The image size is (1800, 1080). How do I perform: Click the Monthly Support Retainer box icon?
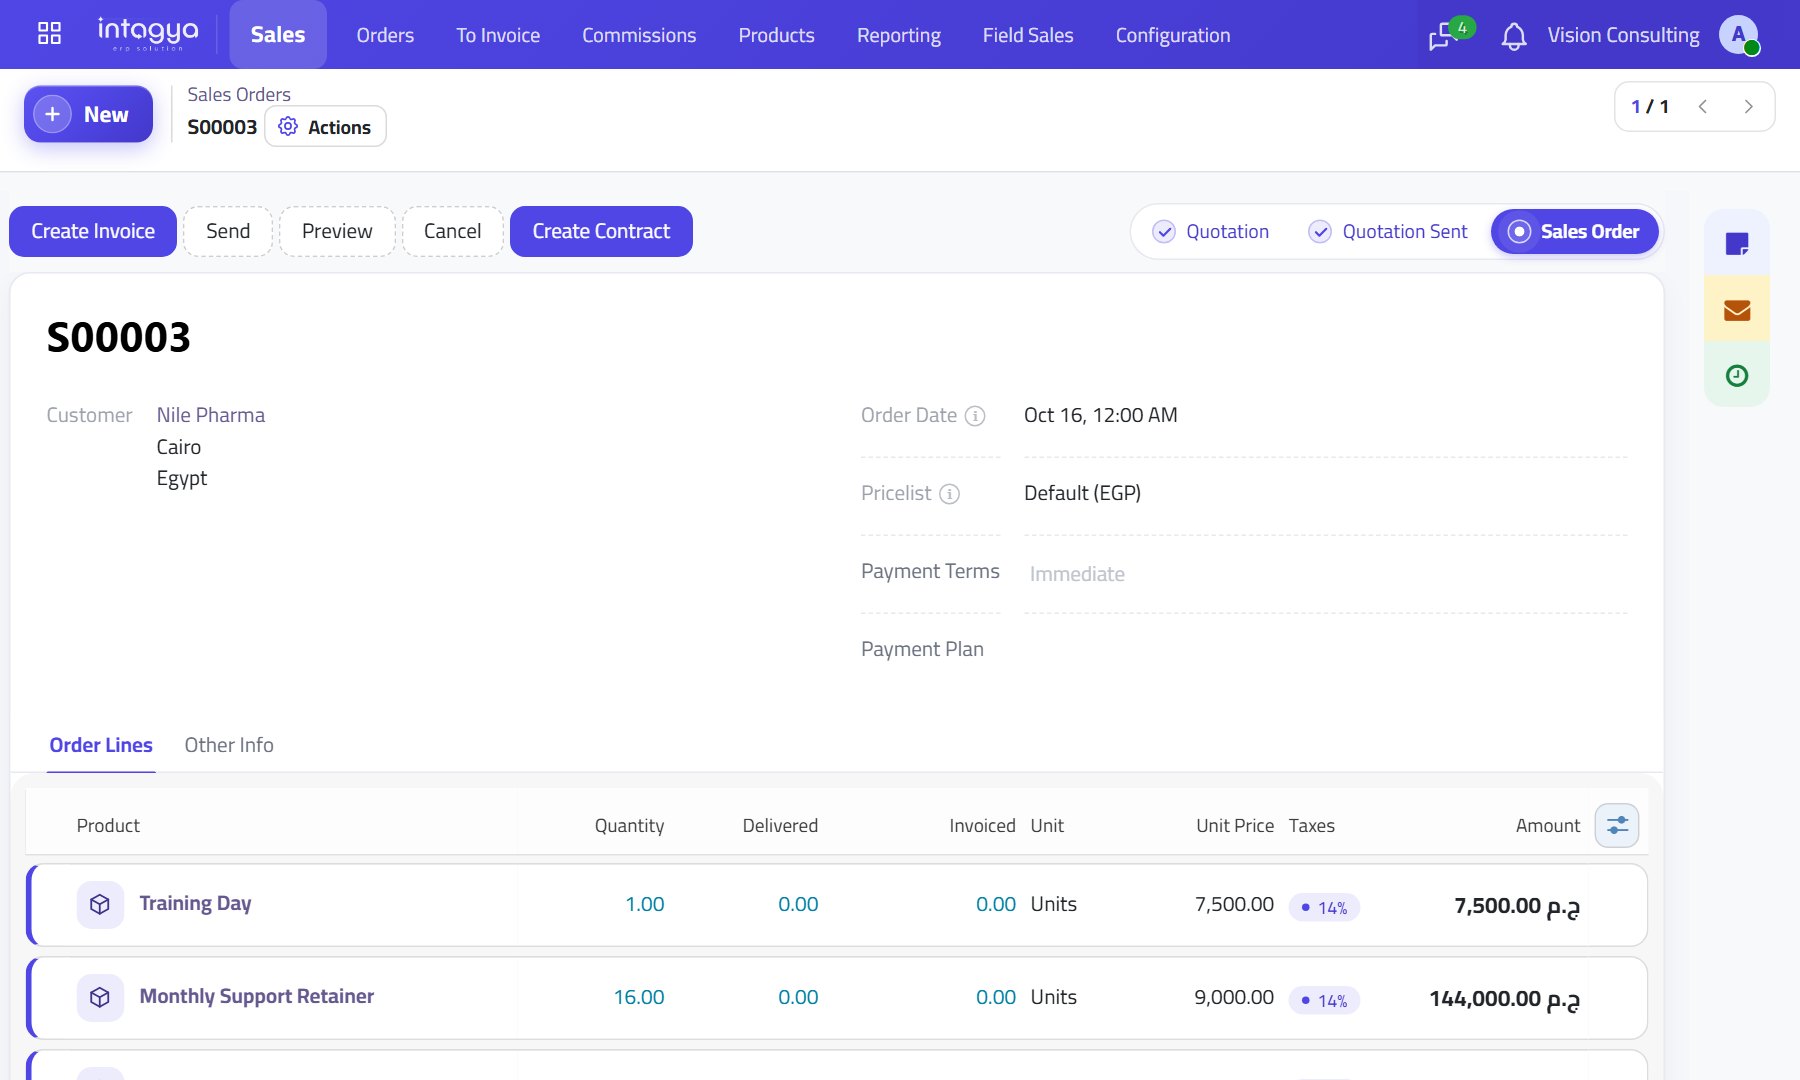point(100,997)
